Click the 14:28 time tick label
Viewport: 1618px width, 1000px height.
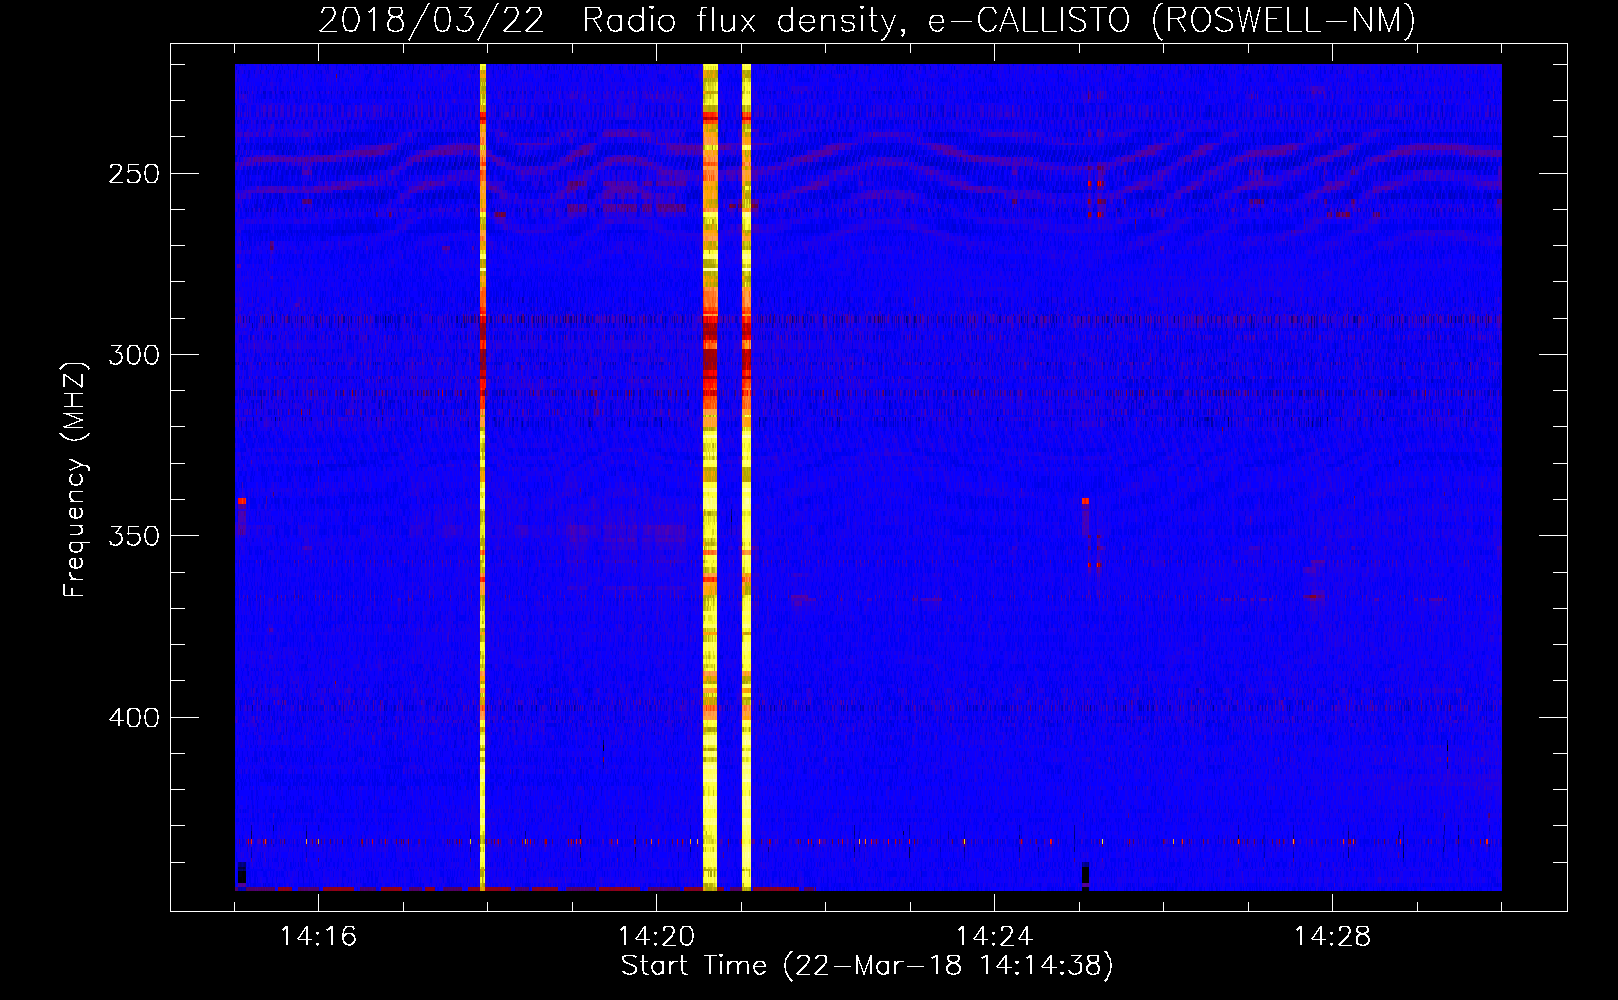[x=1332, y=936]
